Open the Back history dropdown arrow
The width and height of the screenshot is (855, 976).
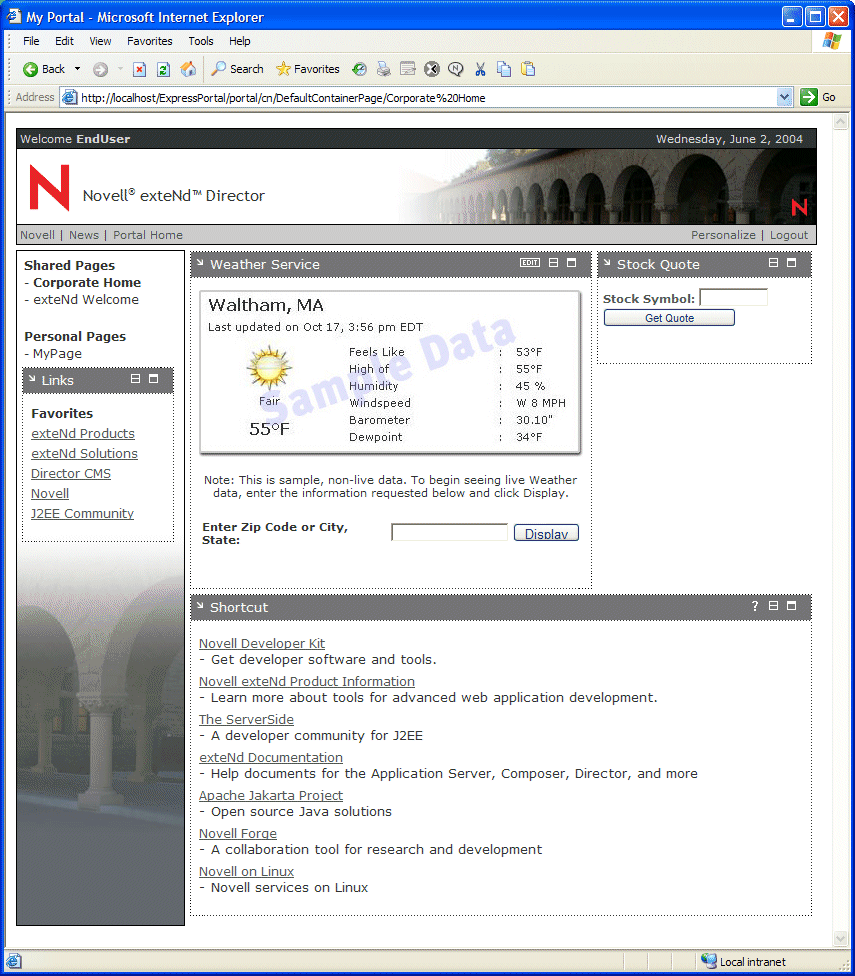(77, 69)
